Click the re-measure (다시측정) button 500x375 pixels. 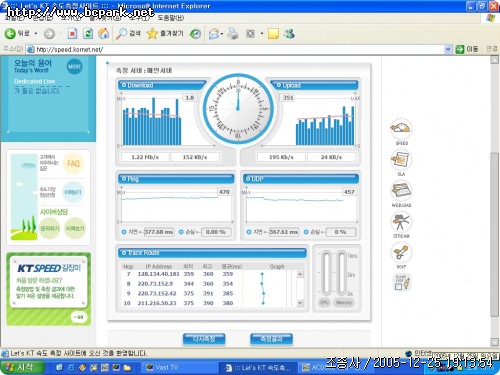[x=204, y=339]
